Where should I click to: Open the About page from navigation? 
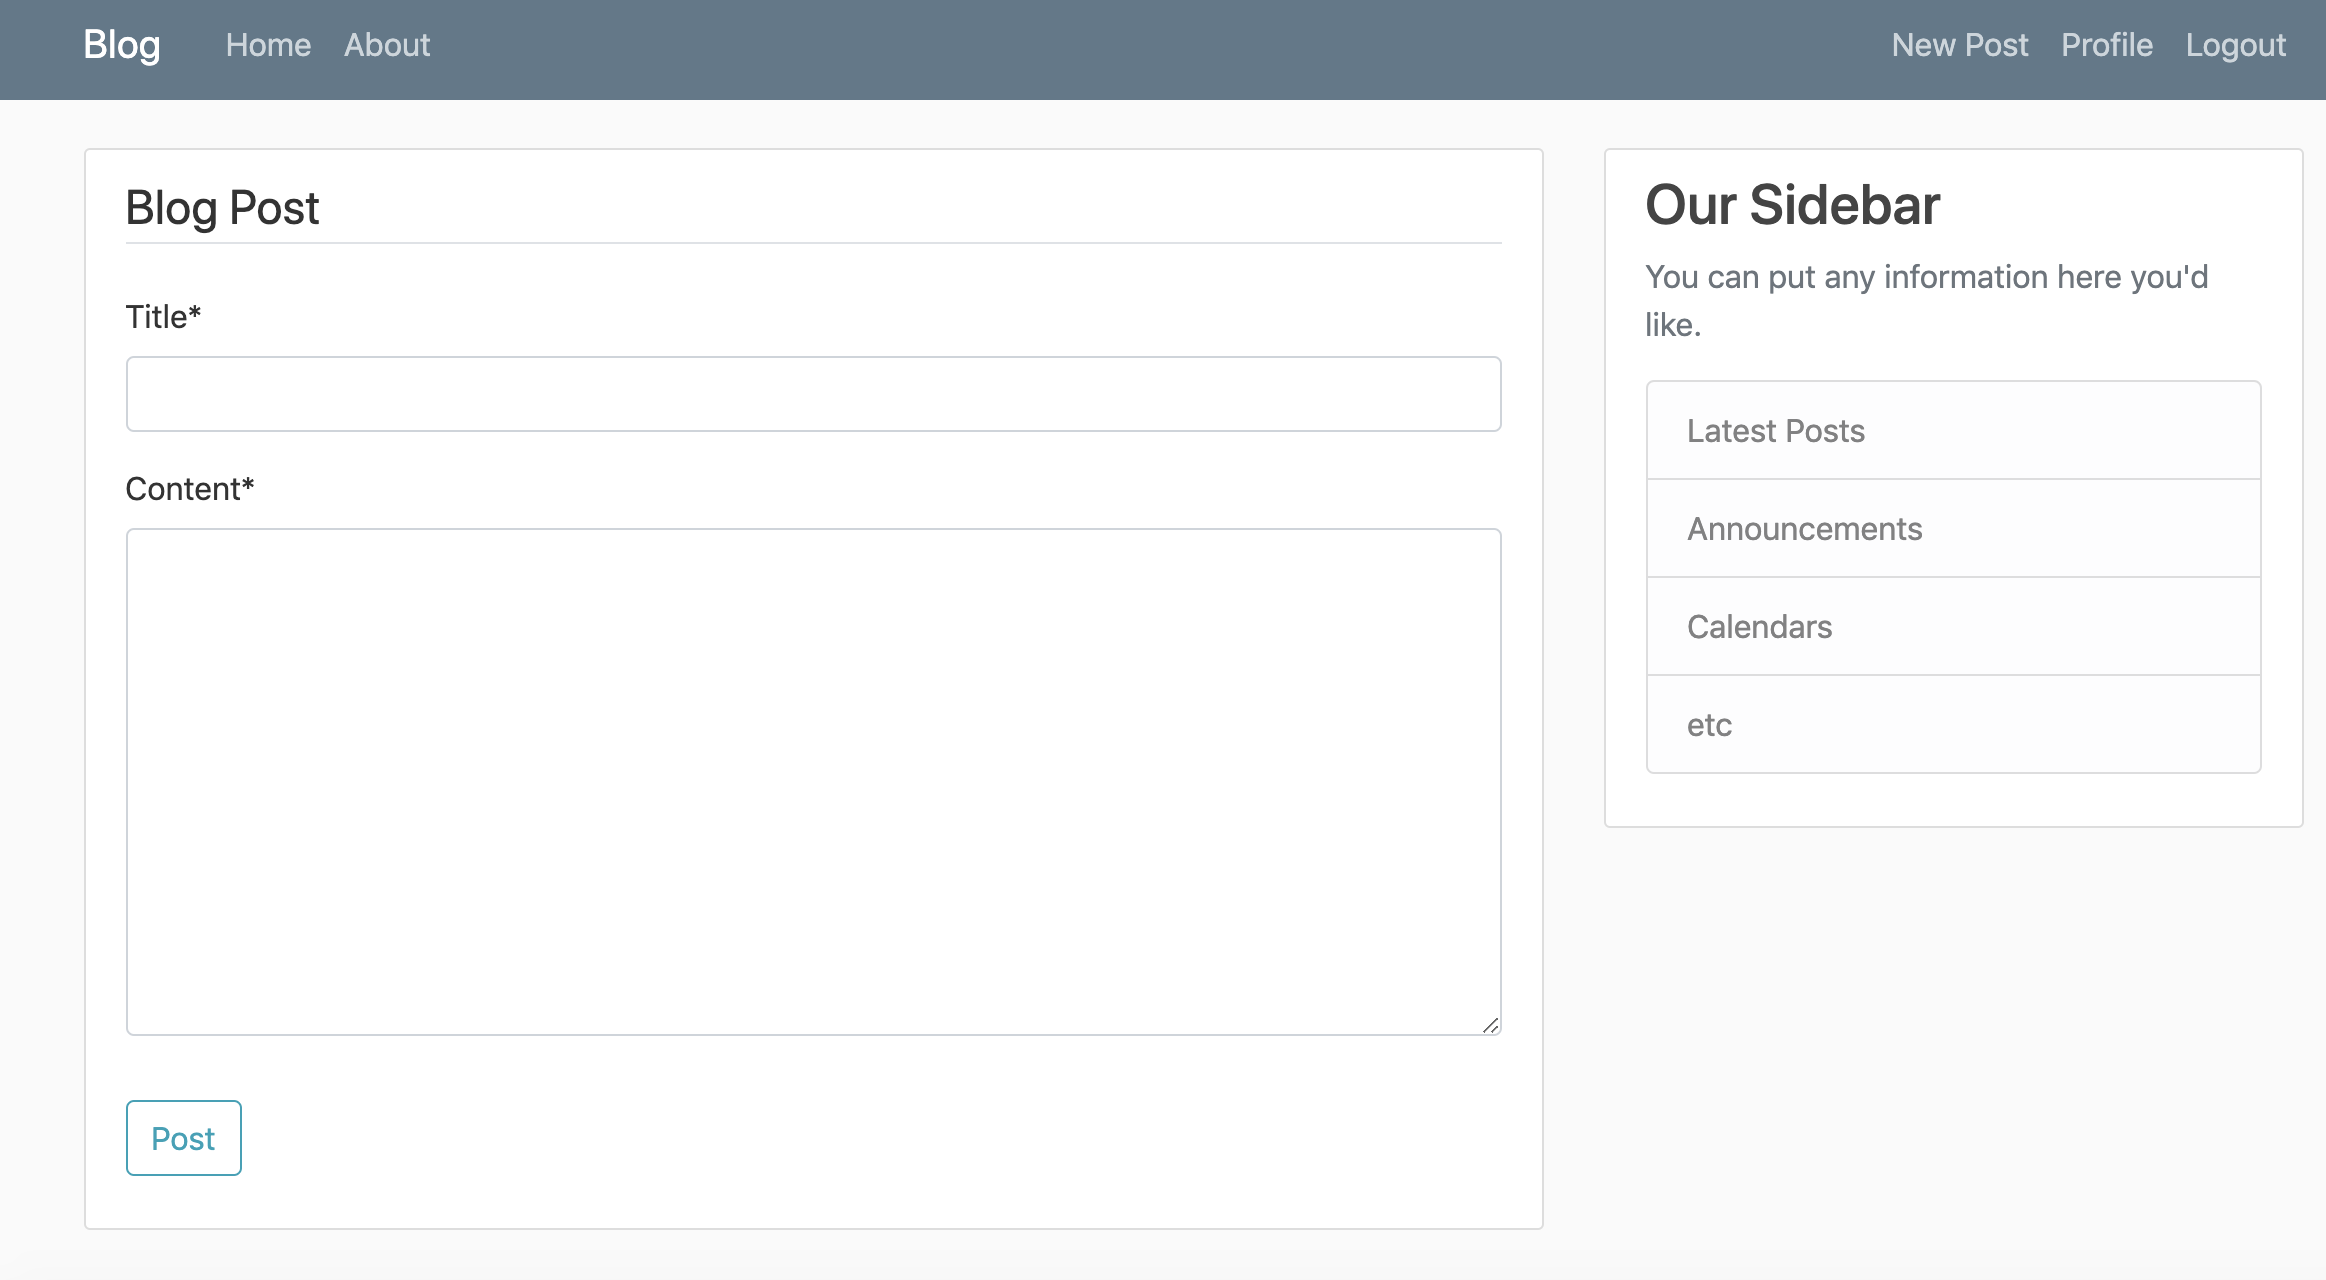[x=387, y=45]
